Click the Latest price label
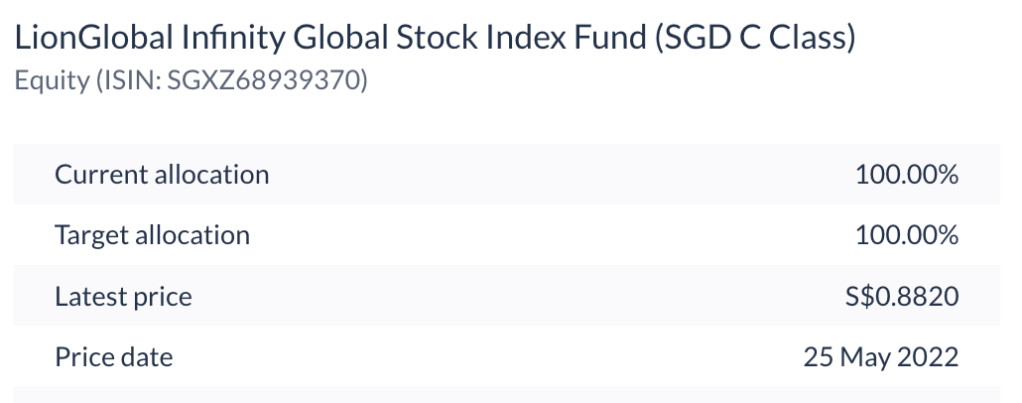The image size is (1022, 403). point(123,296)
